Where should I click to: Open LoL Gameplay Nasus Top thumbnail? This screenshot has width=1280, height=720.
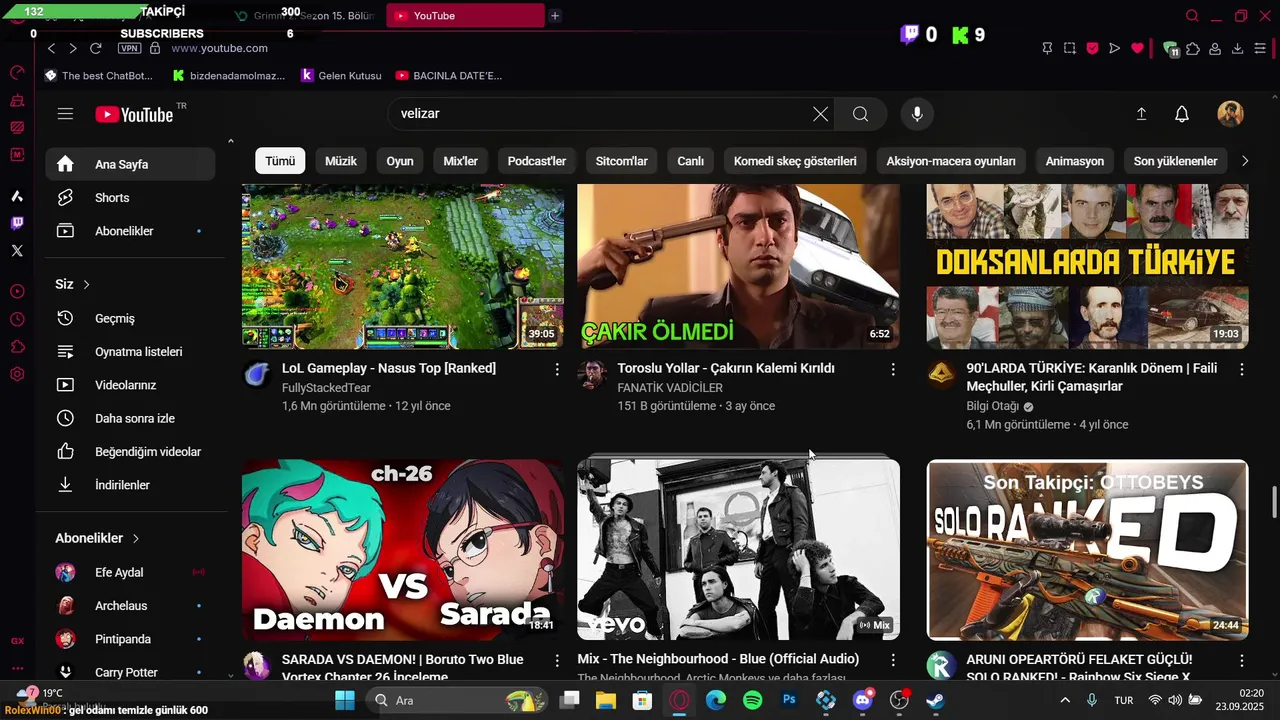coord(403,266)
